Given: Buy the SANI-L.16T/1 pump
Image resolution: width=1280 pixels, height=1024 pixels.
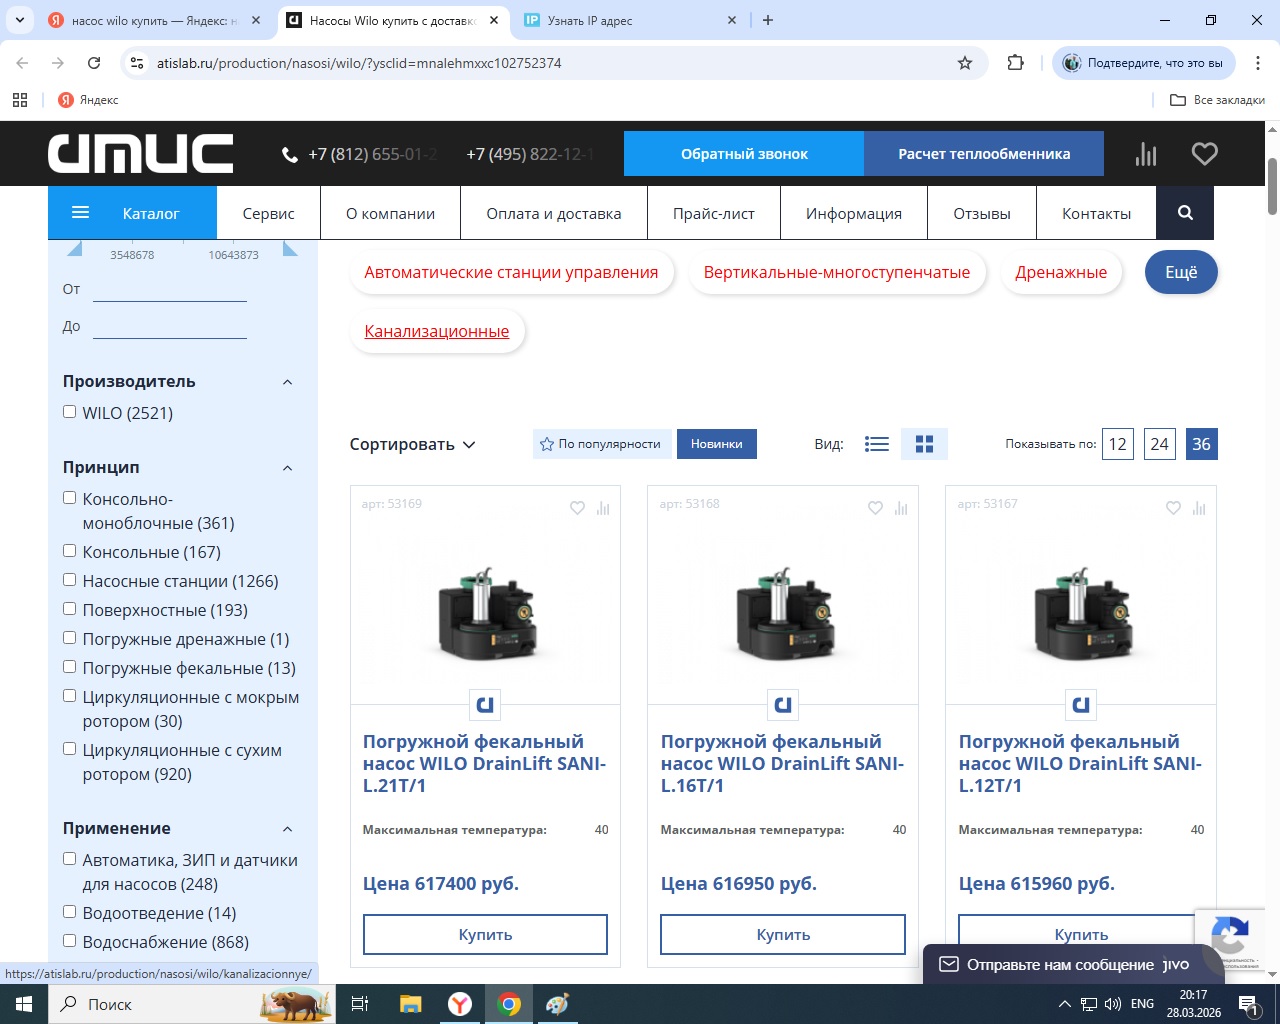Looking at the screenshot, I should click(783, 934).
